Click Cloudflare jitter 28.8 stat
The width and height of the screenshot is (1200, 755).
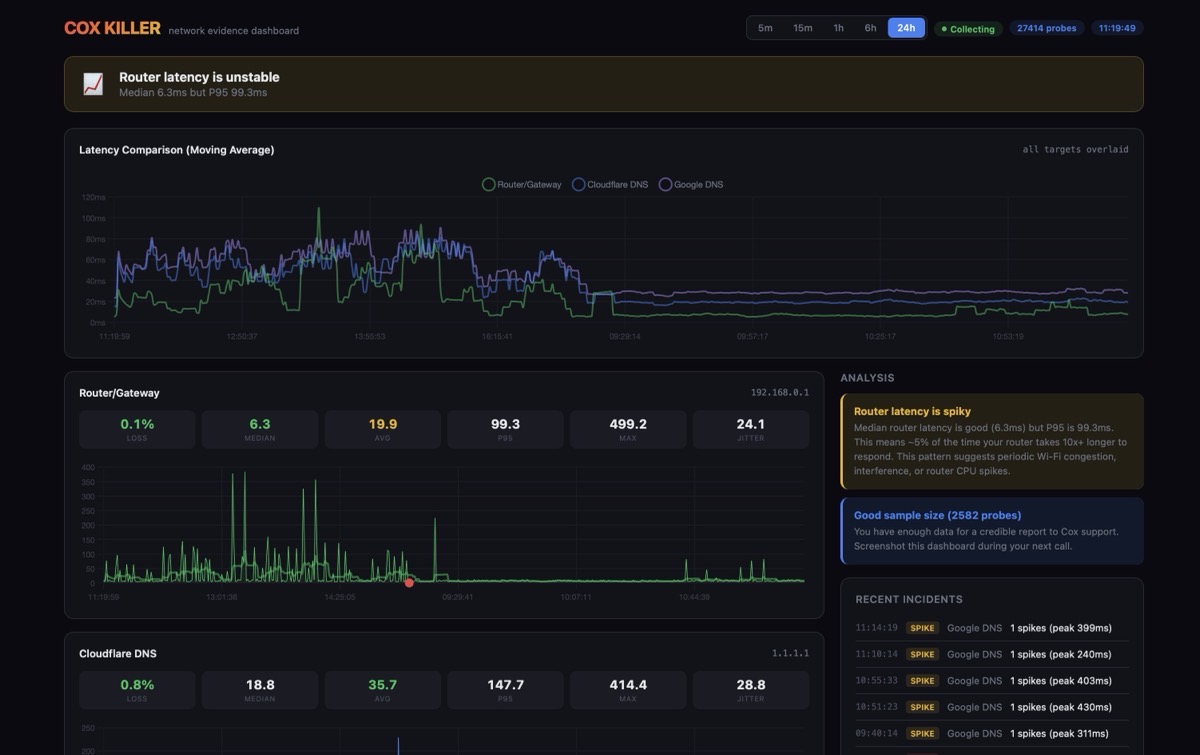tap(751, 690)
